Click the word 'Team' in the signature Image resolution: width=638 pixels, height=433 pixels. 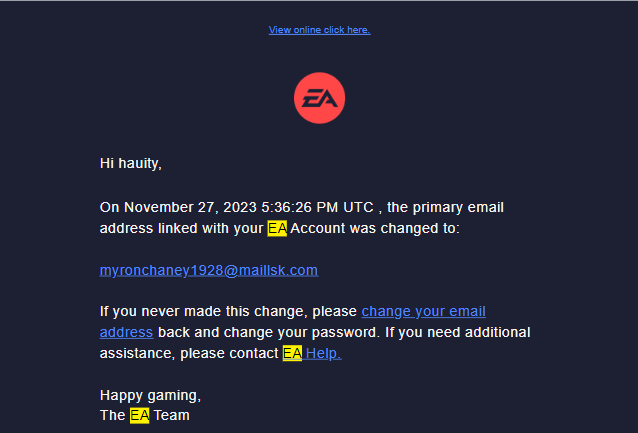(x=171, y=415)
